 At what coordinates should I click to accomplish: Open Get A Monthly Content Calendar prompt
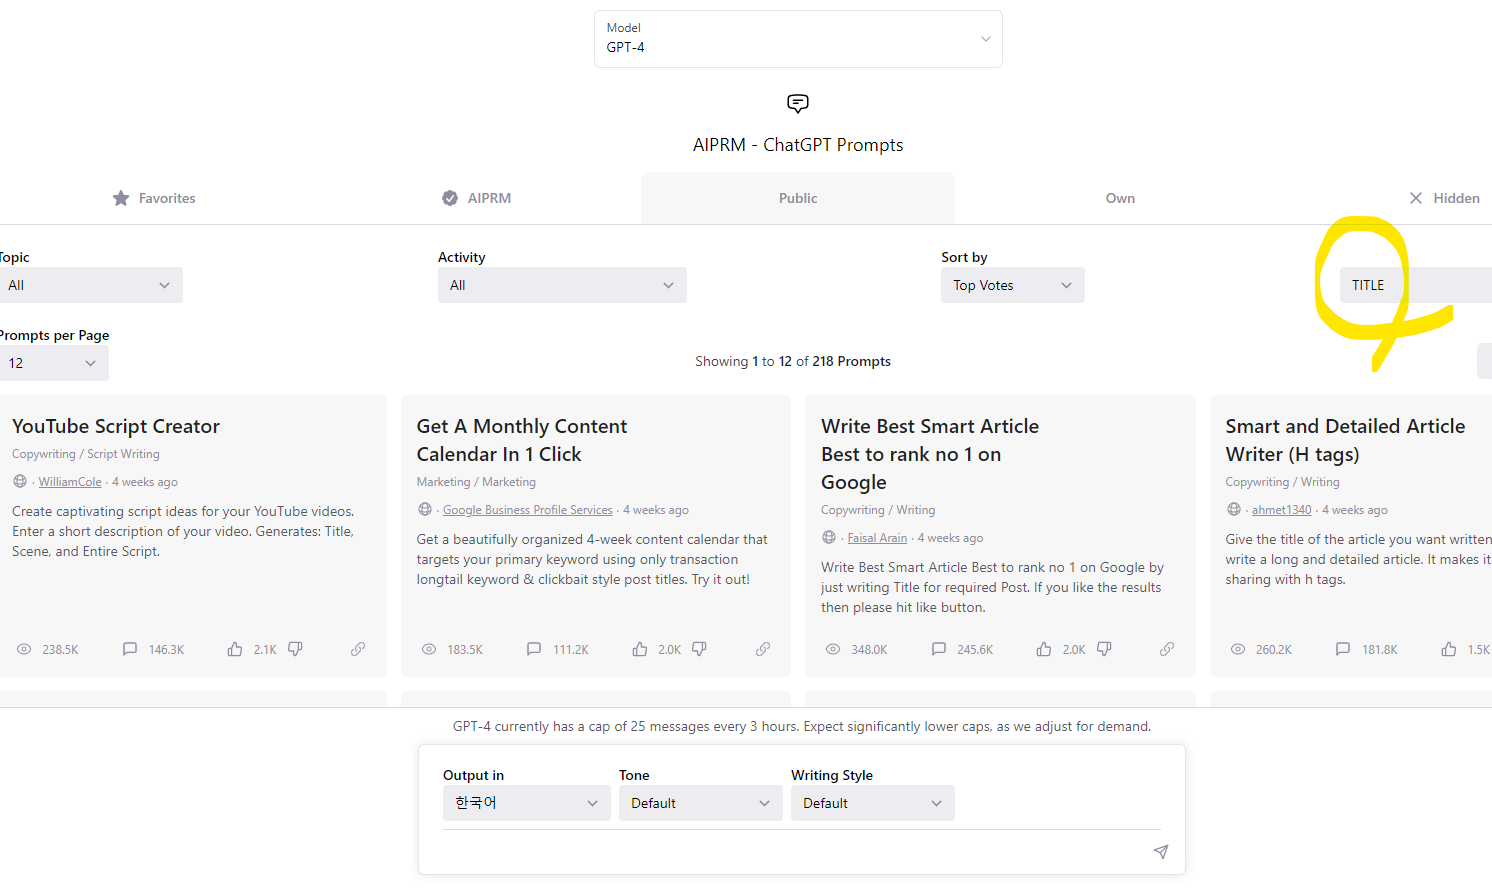point(522,440)
